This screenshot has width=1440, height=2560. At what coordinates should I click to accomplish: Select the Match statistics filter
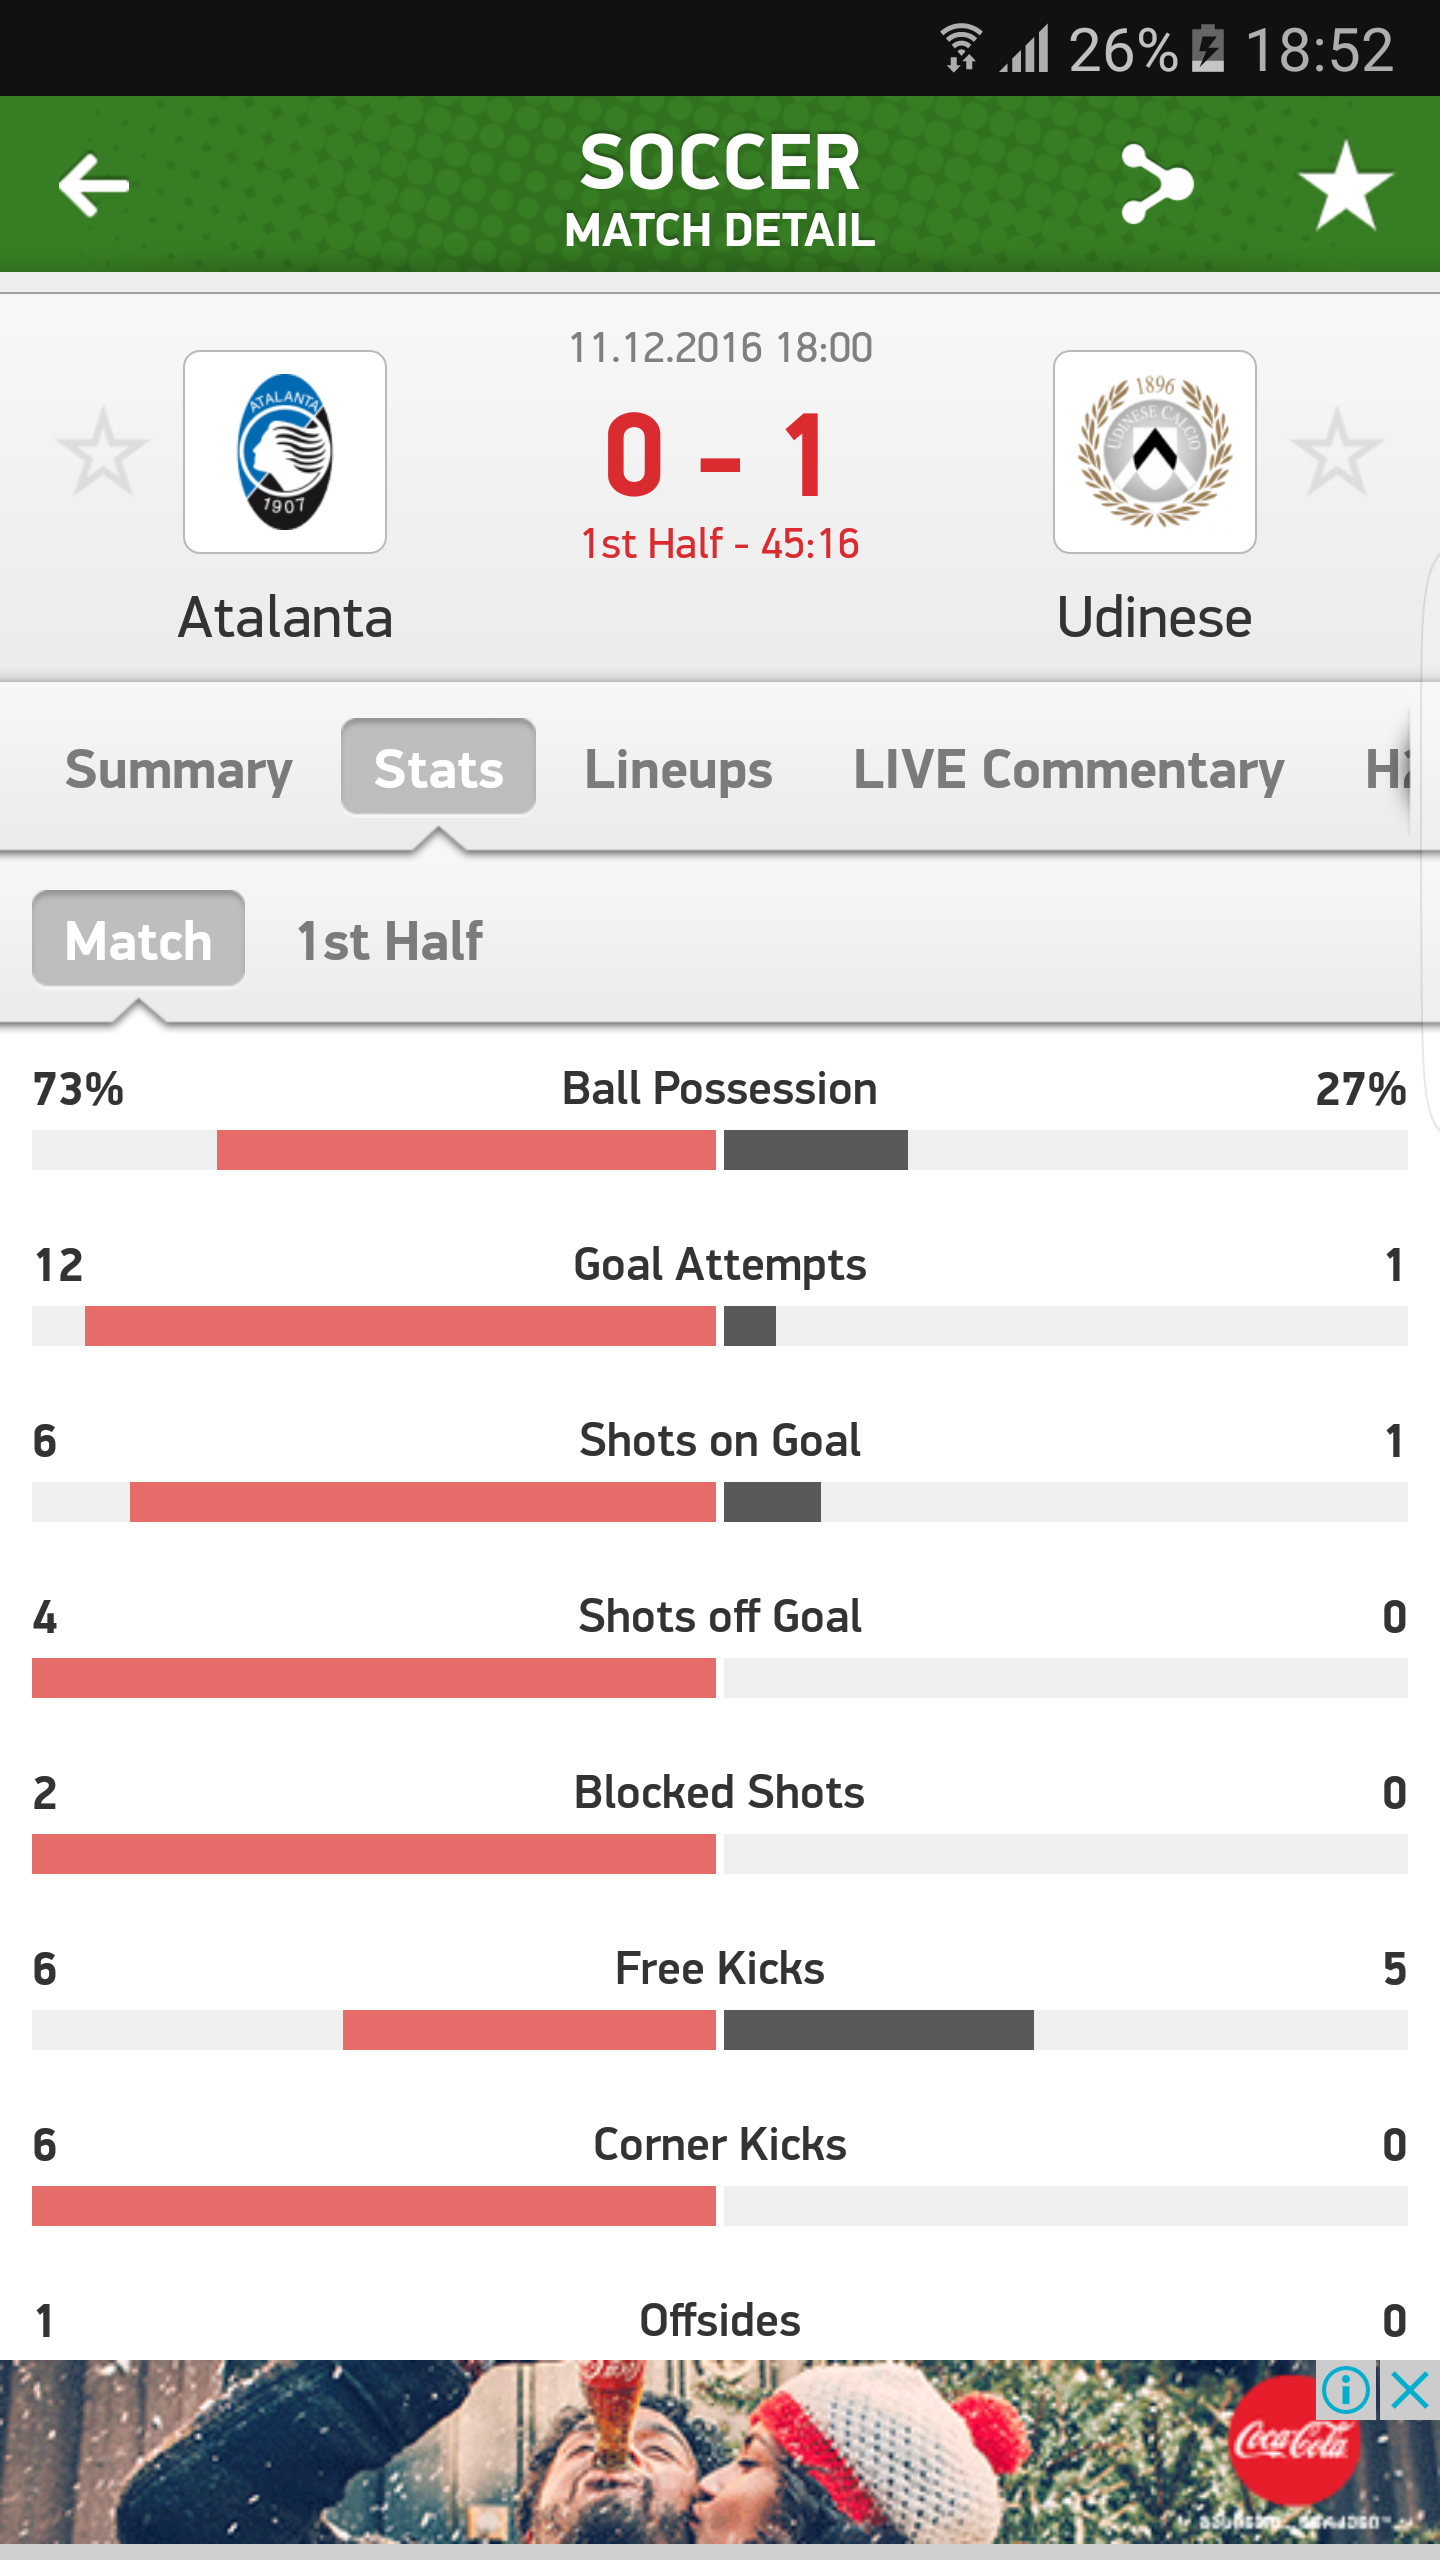[138, 941]
